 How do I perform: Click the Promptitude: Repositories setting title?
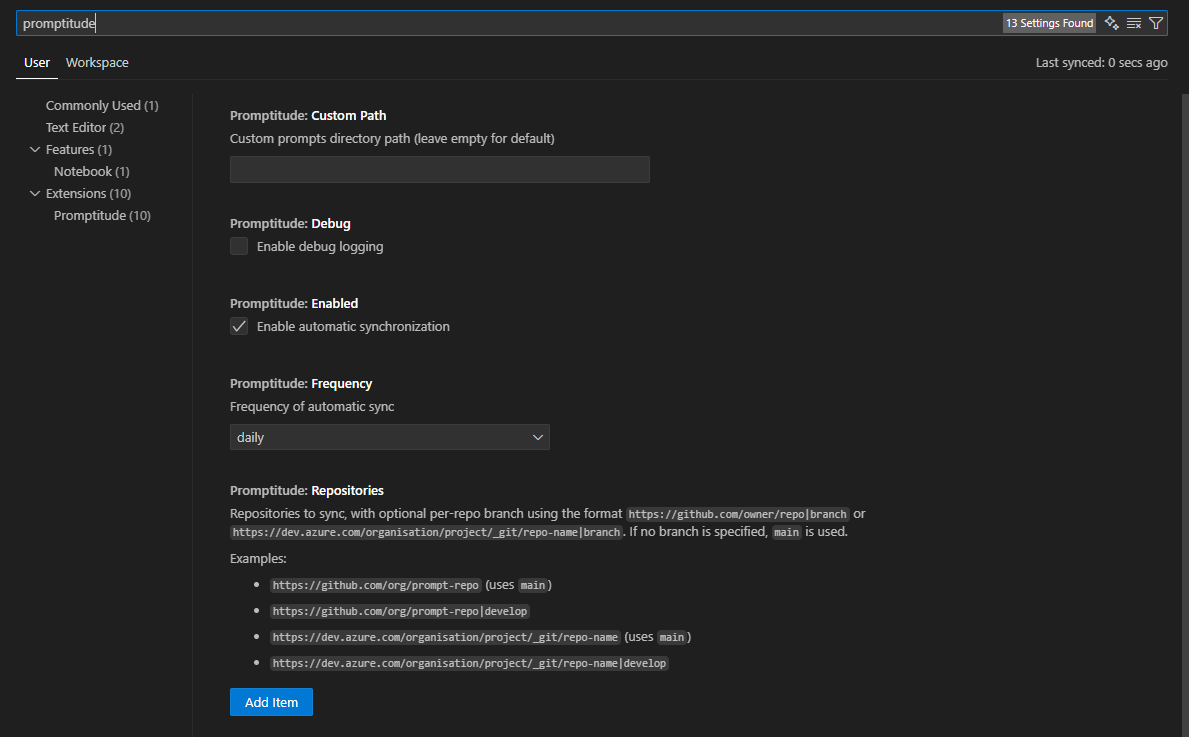307,491
